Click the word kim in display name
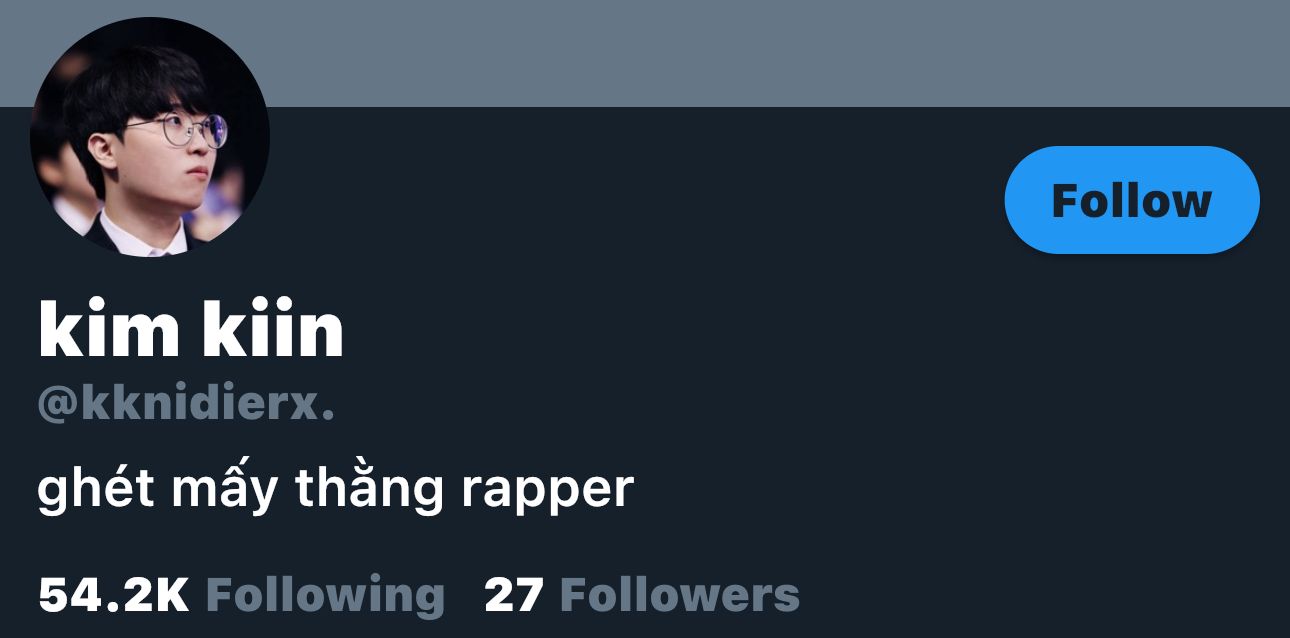The width and height of the screenshot is (1290, 638). coord(111,330)
